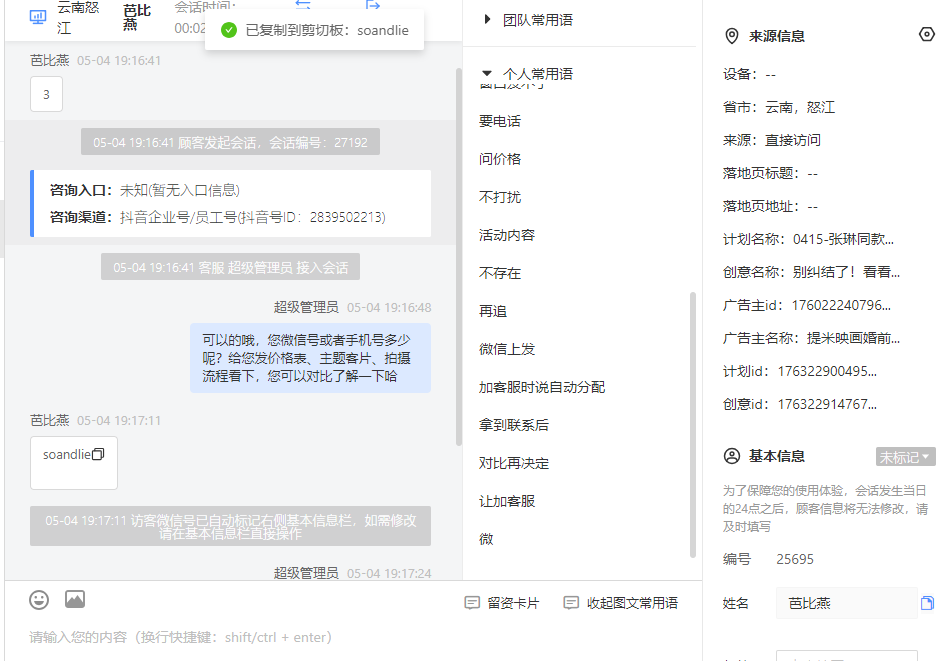Click the 云南怒江 location label in header

78,17
